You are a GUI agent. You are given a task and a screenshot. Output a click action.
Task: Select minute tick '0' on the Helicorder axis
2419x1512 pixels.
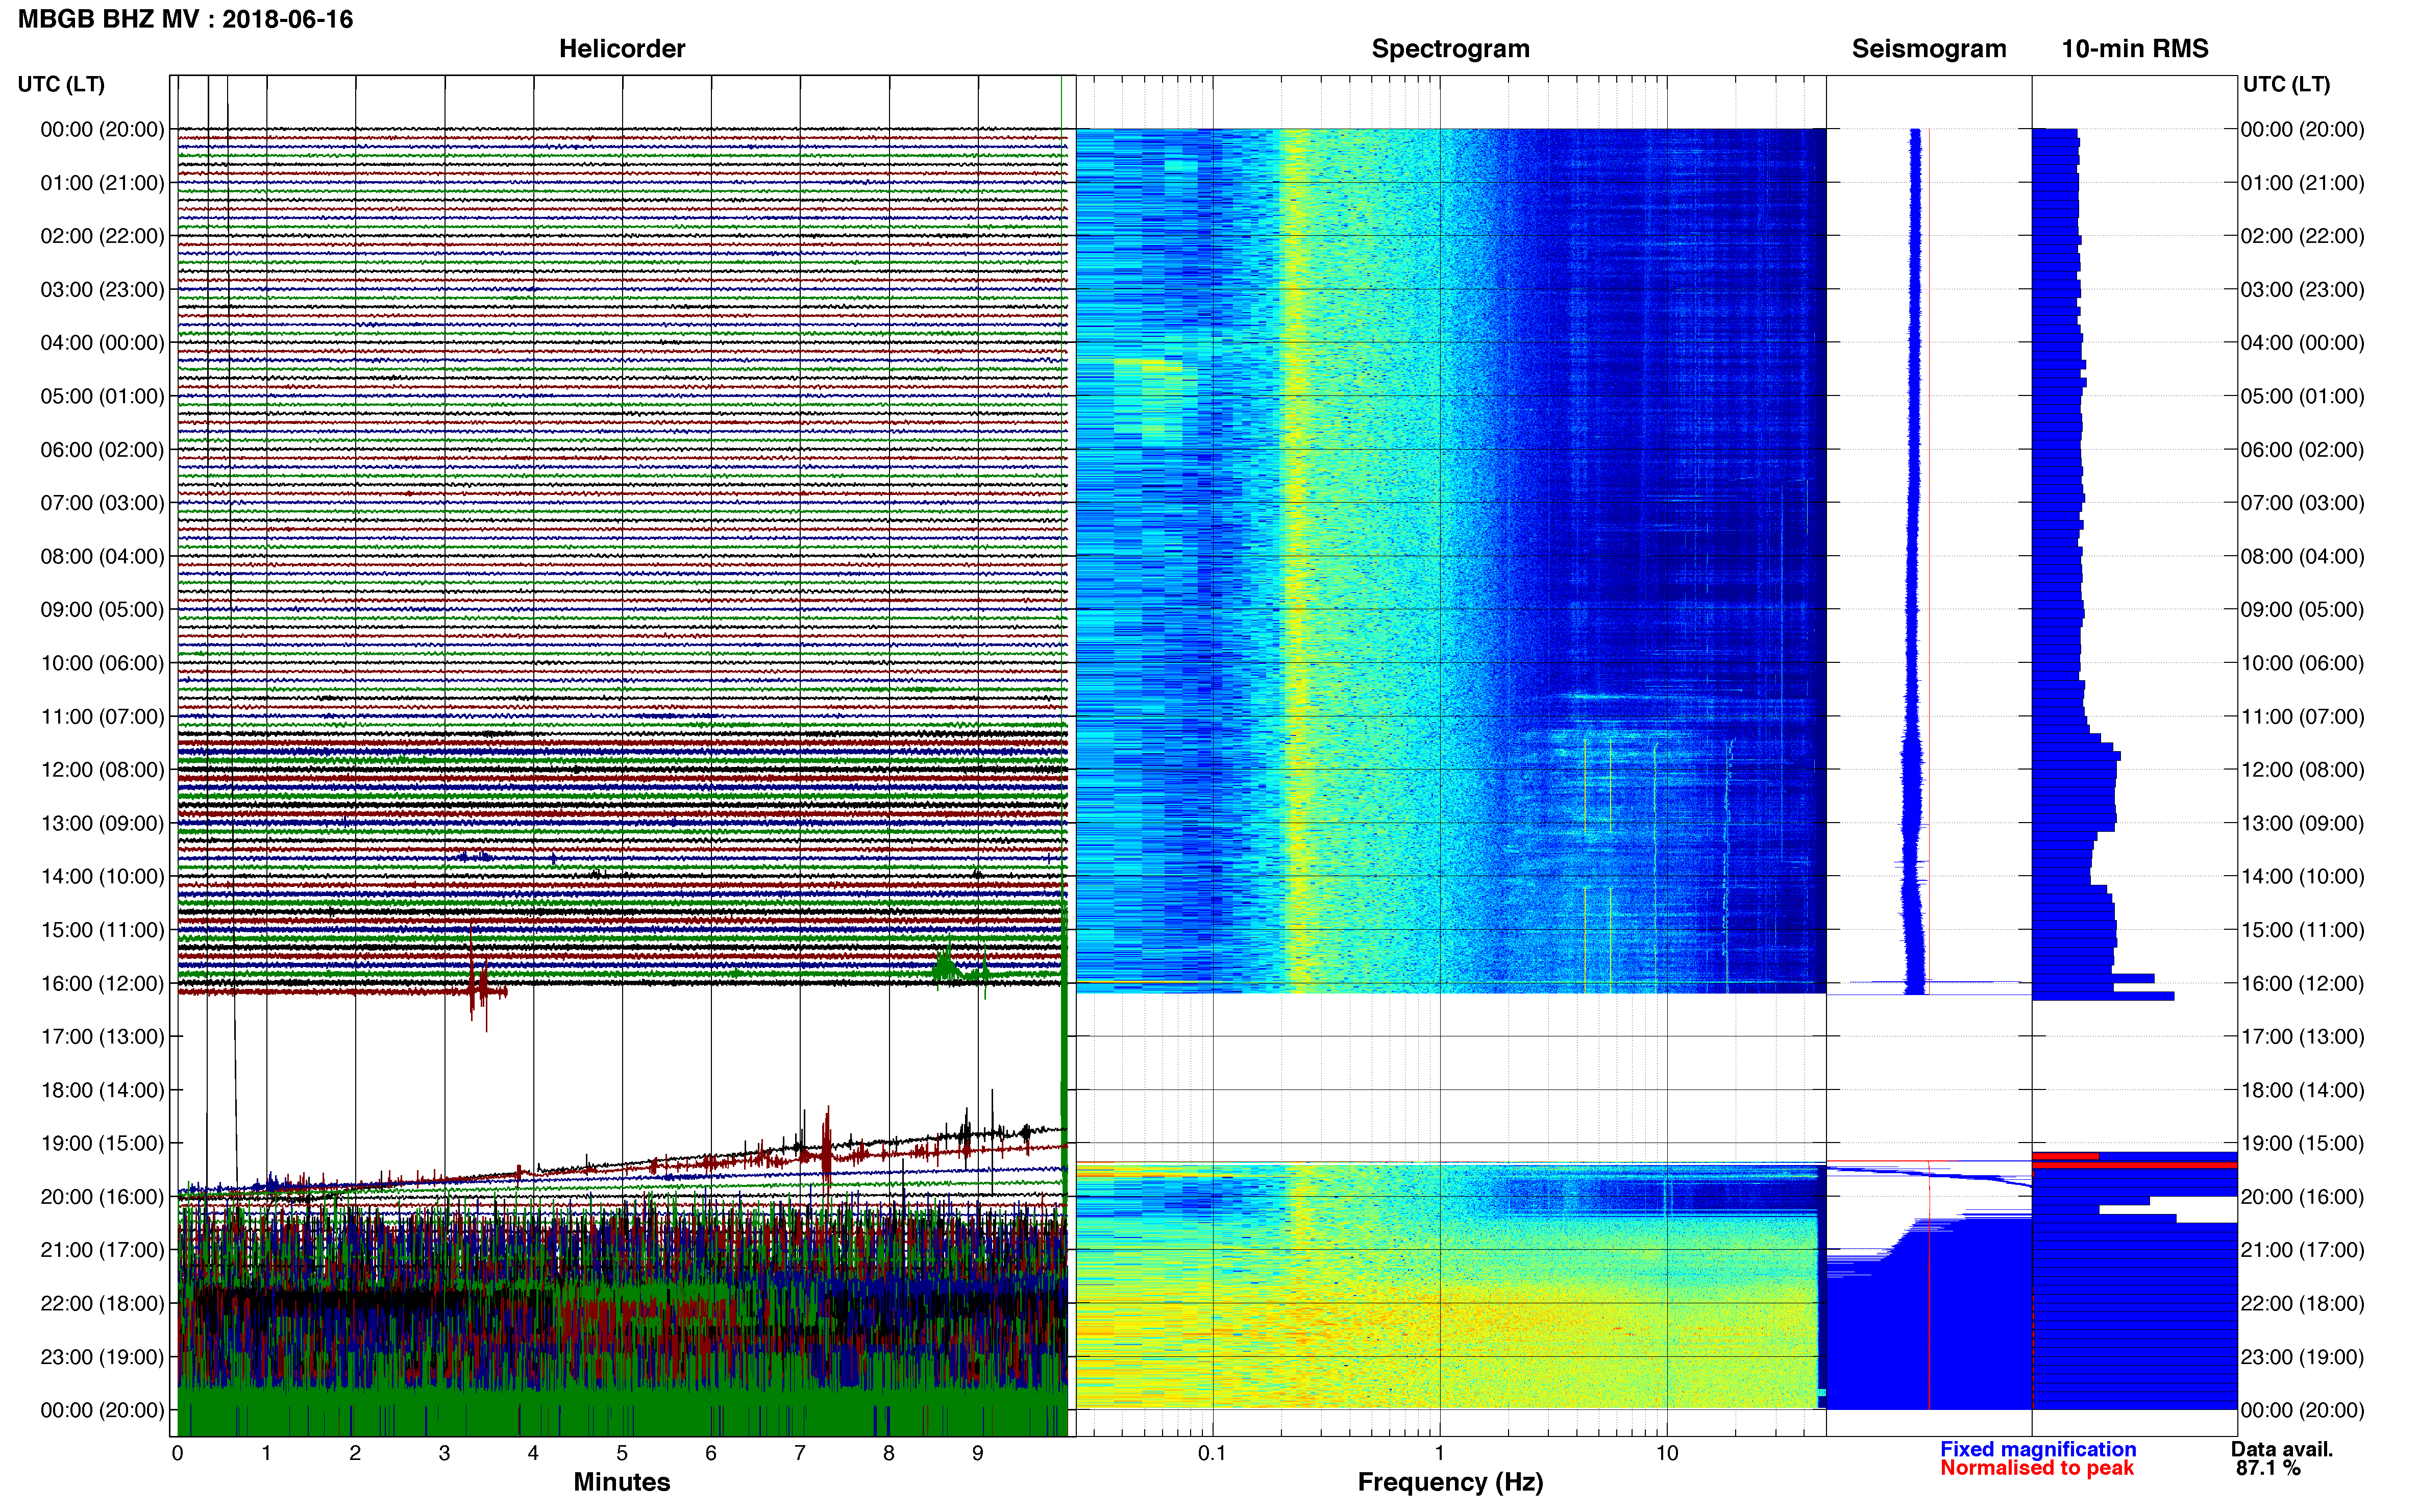click(177, 1452)
